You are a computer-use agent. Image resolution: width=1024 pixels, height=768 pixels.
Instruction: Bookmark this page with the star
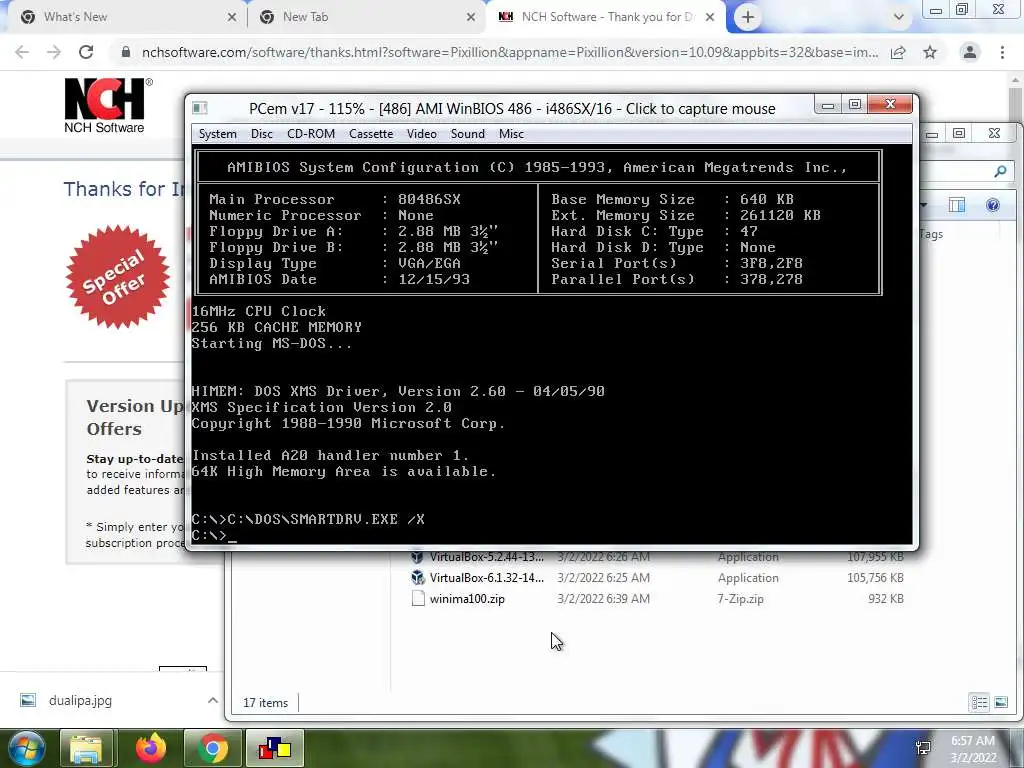point(930,52)
